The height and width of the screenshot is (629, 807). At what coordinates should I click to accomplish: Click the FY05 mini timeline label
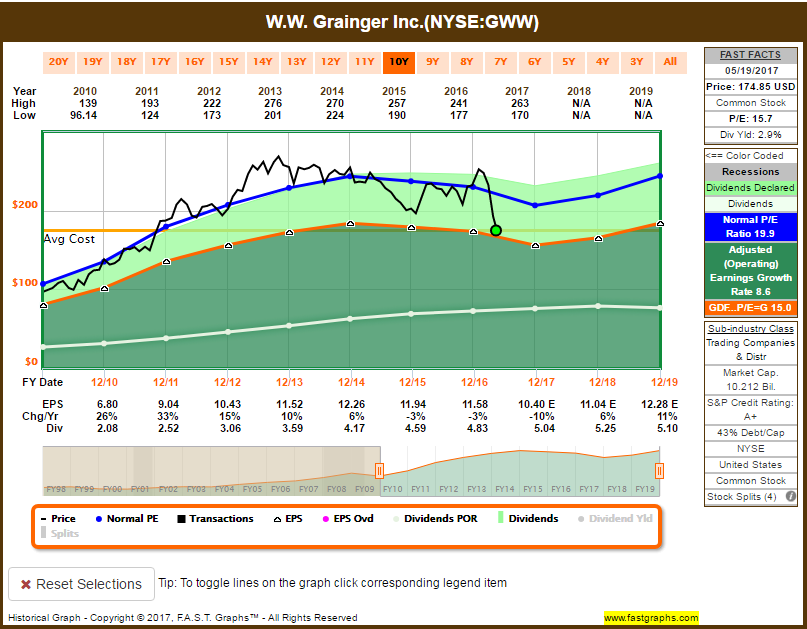pyautogui.click(x=252, y=489)
